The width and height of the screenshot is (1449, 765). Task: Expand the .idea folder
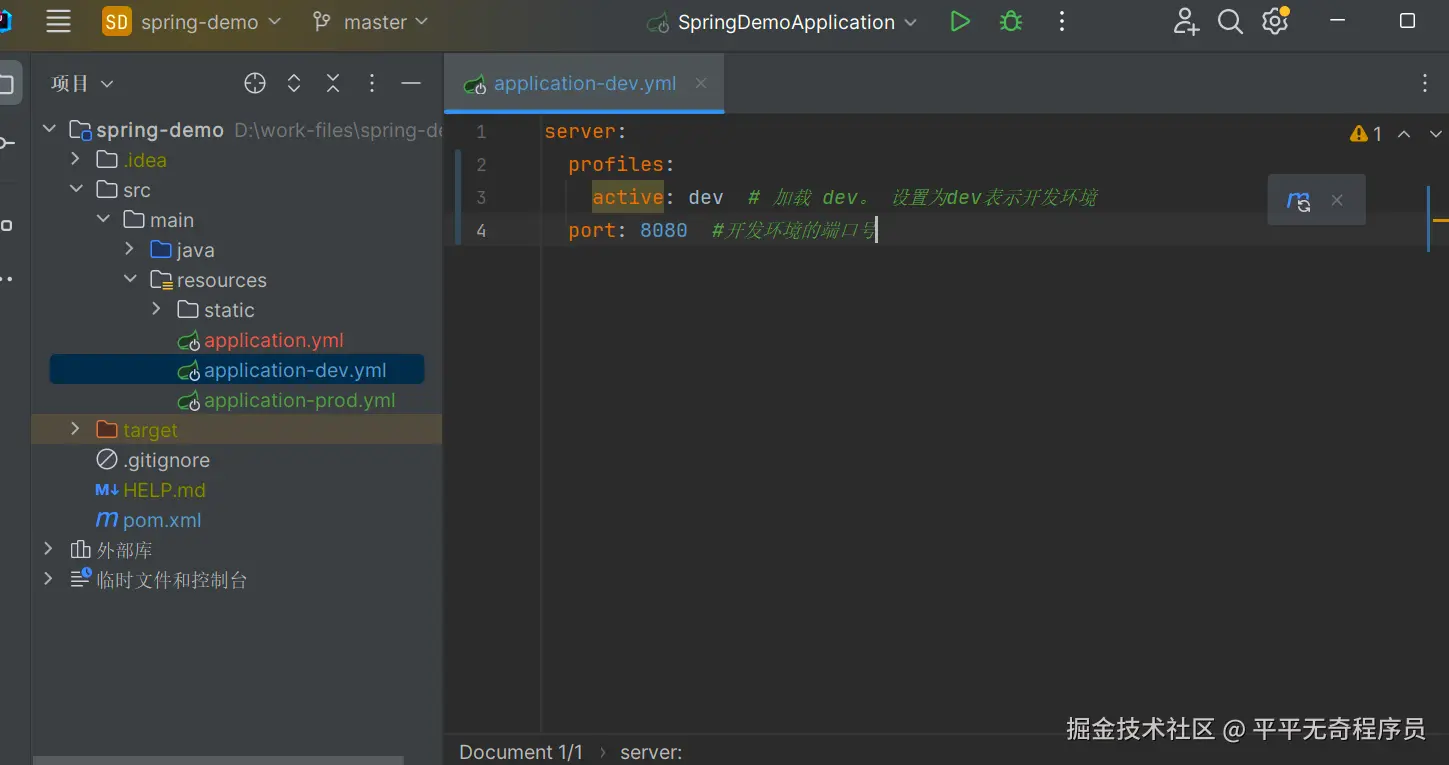pos(75,159)
